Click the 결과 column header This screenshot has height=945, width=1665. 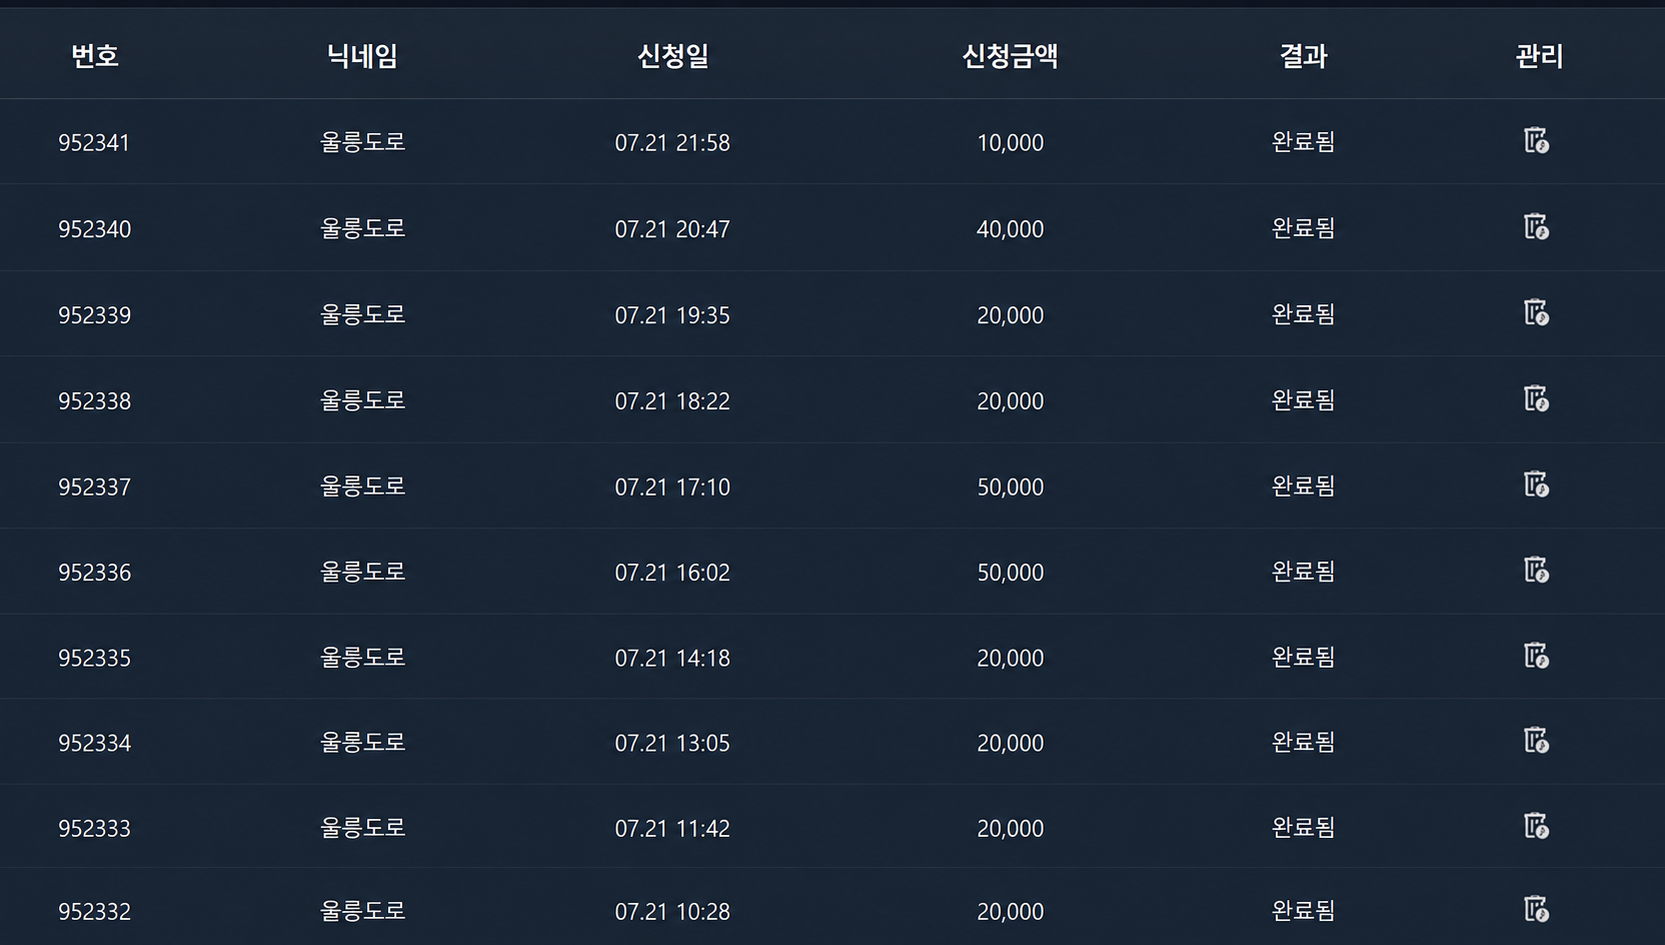pyautogui.click(x=1303, y=56)
